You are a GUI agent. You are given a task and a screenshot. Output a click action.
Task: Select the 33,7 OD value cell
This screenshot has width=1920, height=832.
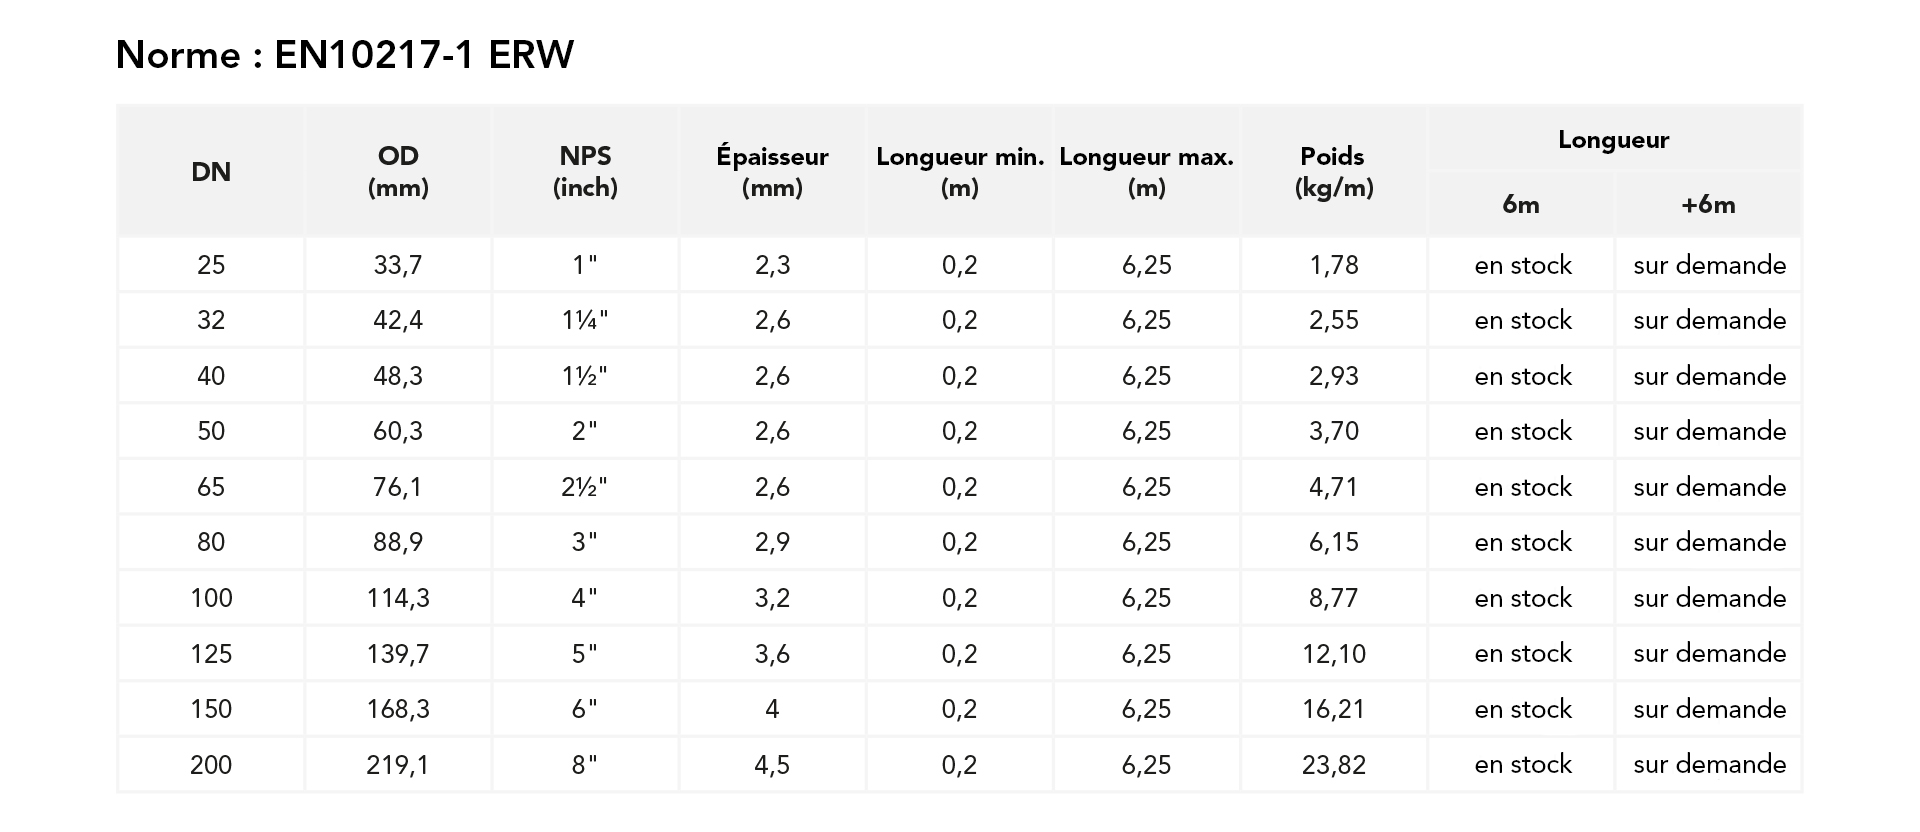click(398, 265)
